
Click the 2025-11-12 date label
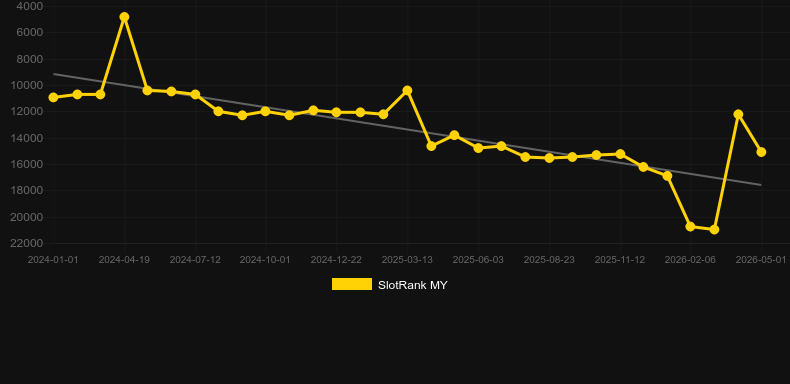point(620,260)
